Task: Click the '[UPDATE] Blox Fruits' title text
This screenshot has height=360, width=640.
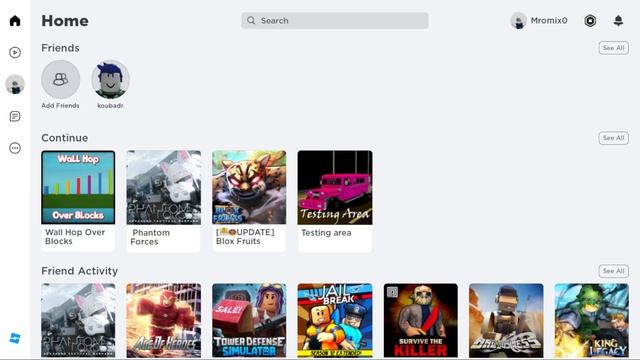Action: pyautogui.click(x=245, y=237)
